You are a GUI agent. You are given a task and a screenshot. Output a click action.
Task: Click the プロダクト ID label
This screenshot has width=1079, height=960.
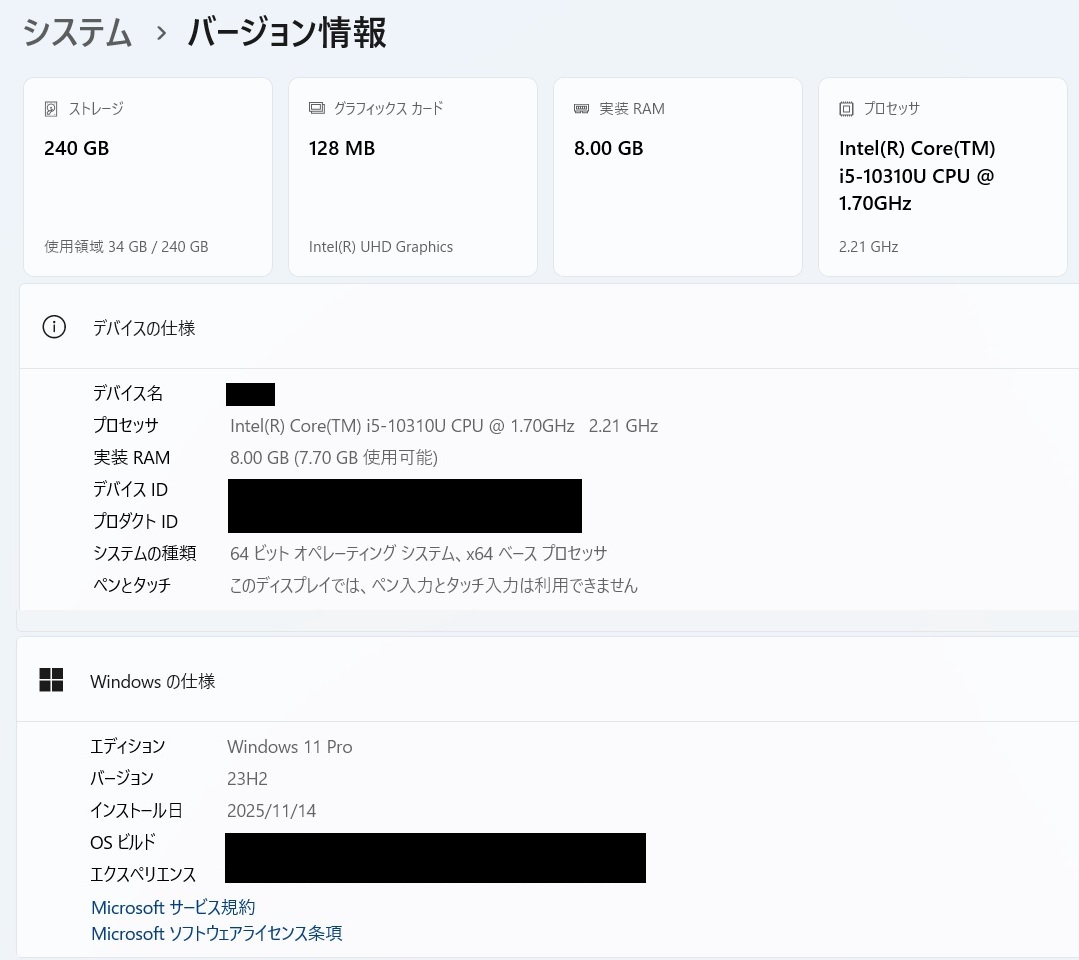pos(136,522)
